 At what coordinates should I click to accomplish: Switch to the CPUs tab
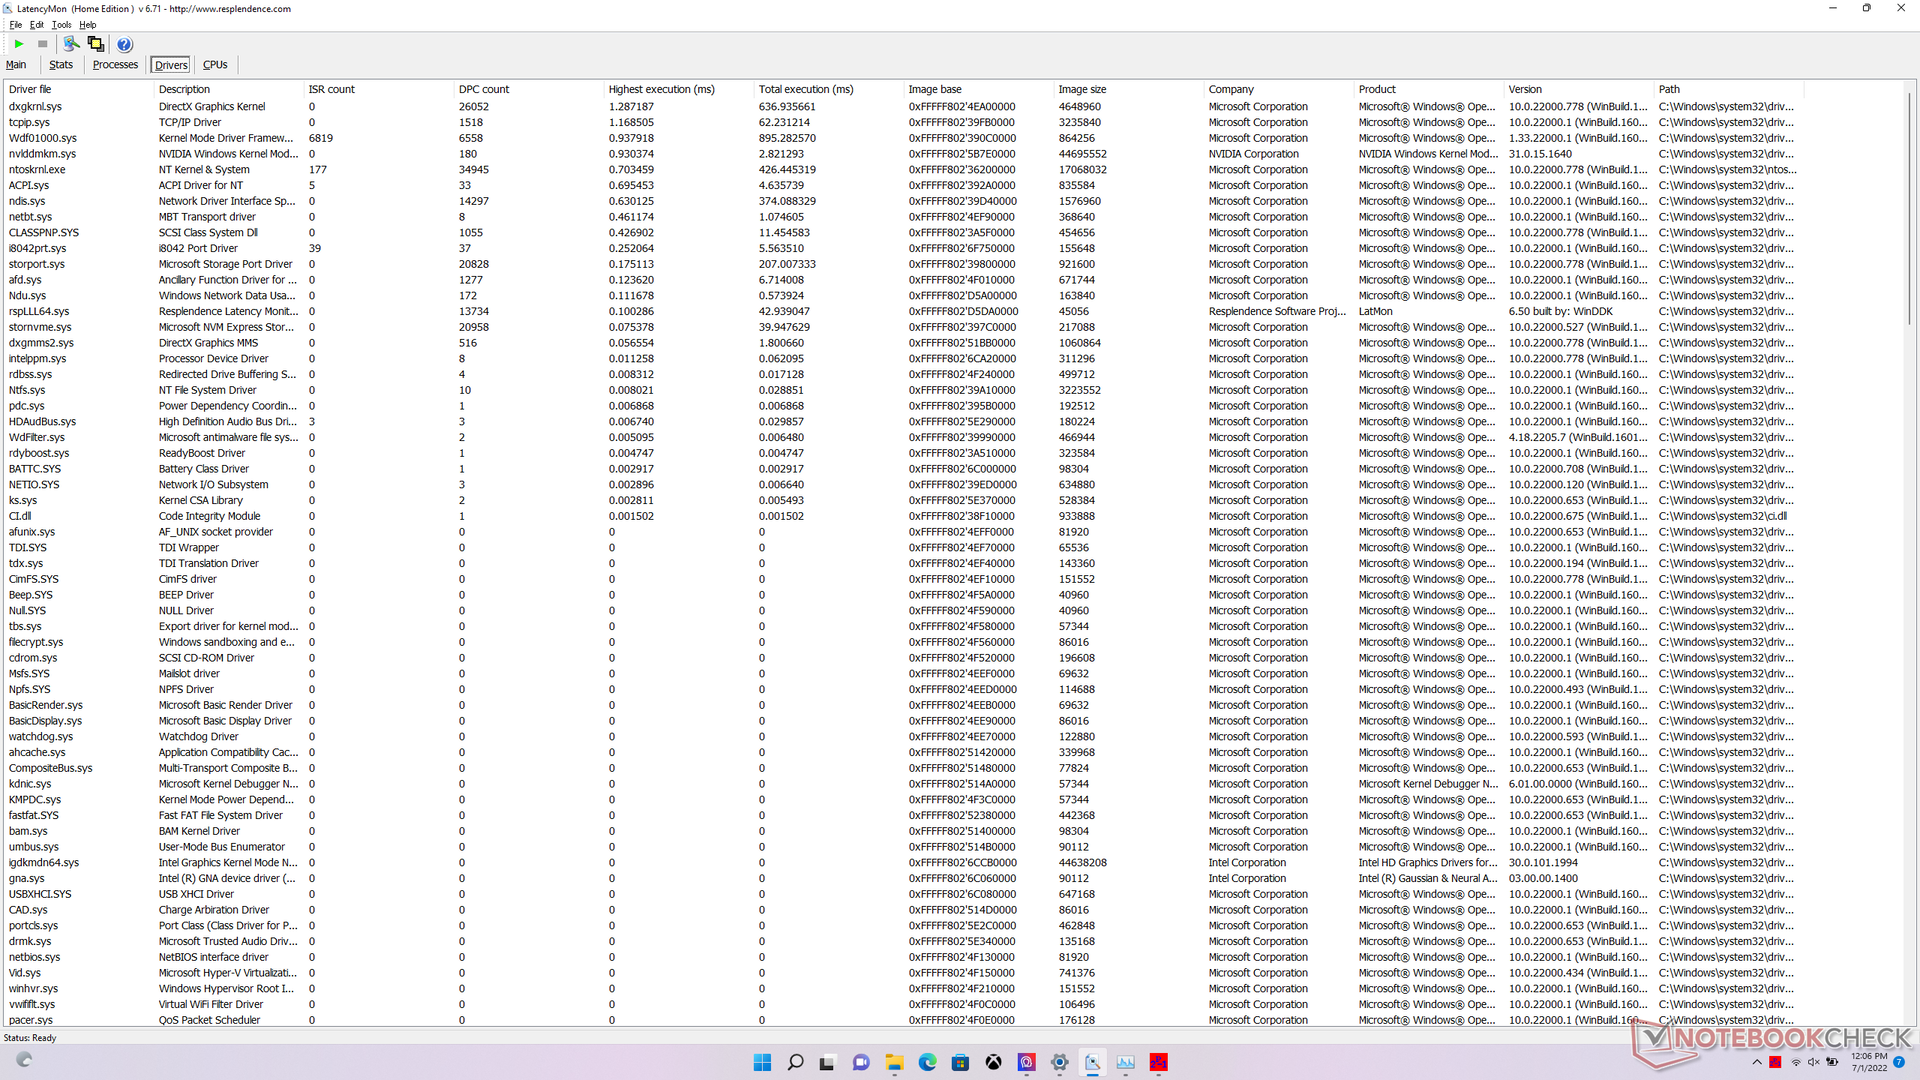pyautogui.click(x=215, y=65)
